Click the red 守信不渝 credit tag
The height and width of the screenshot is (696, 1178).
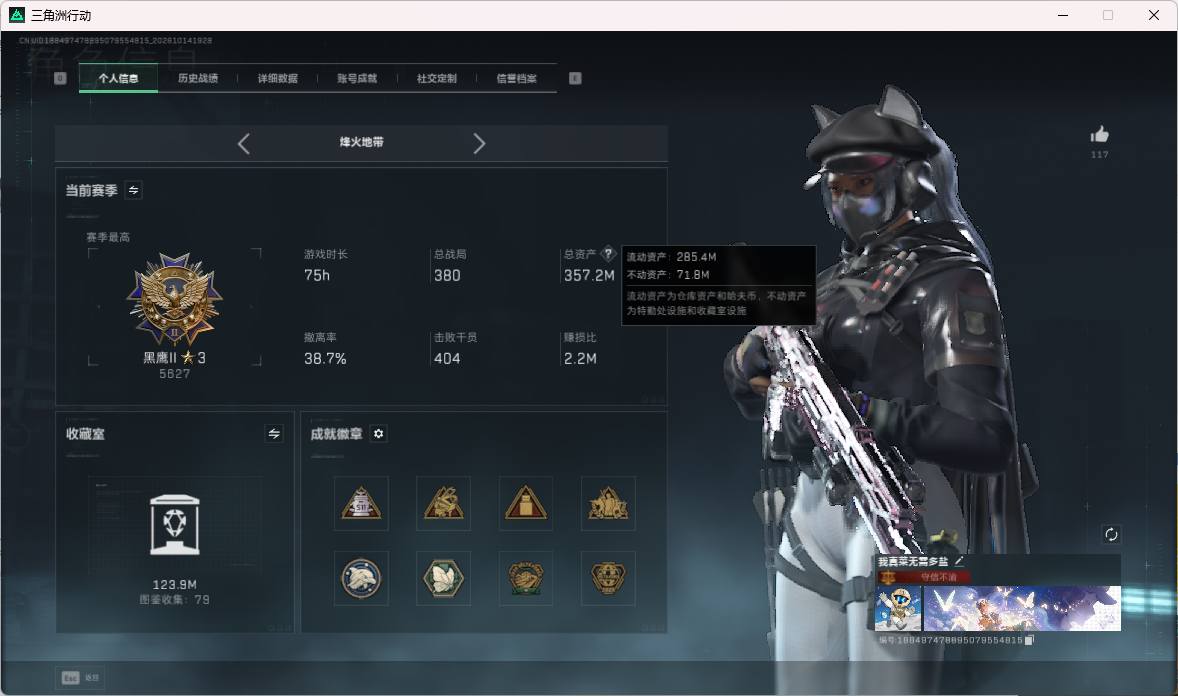click(924, 576)
